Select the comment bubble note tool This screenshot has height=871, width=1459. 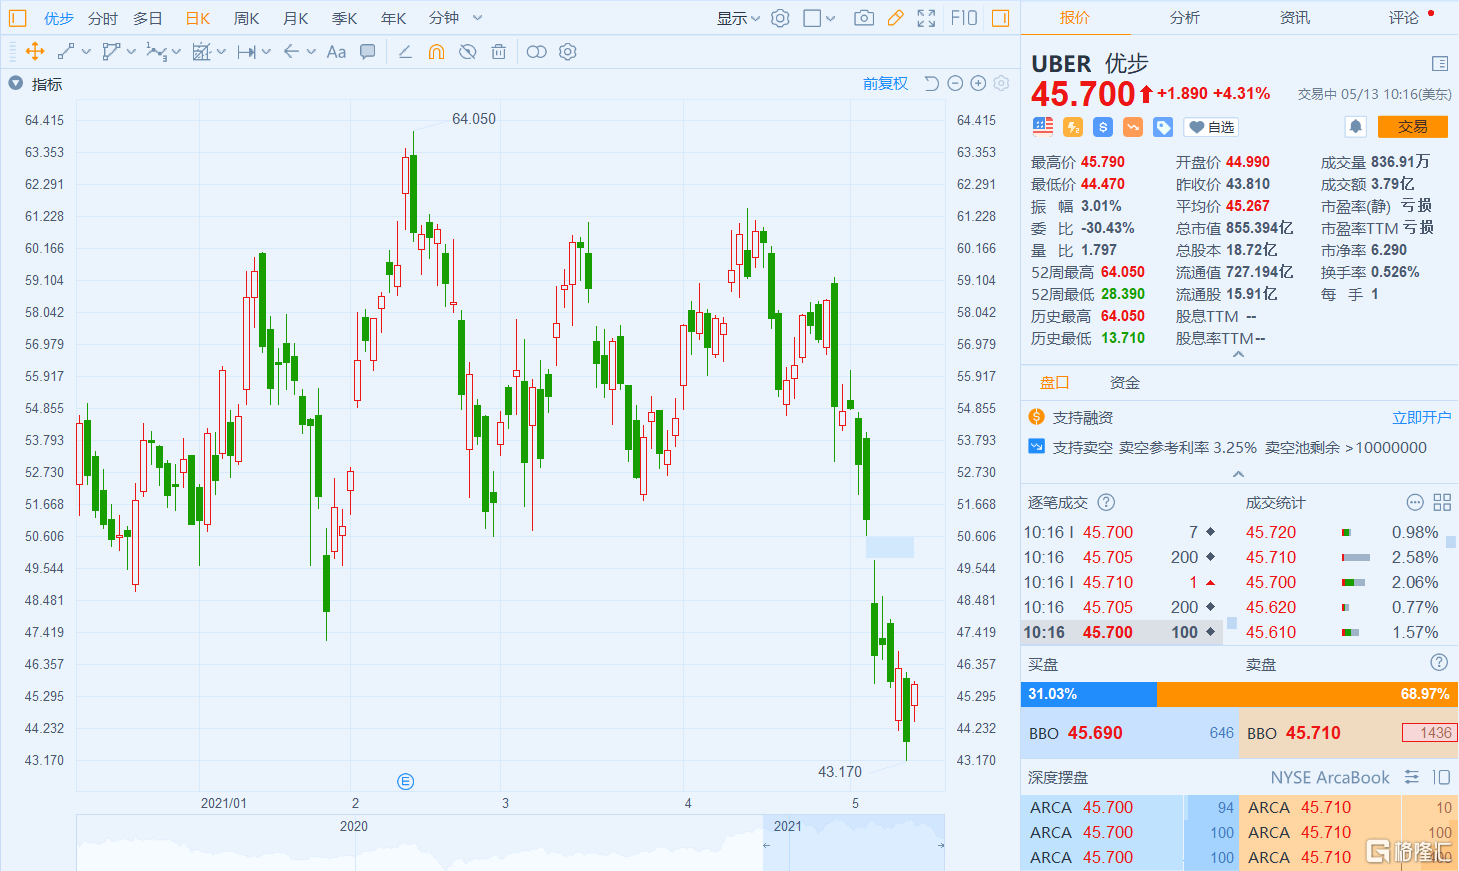[368, 52]
